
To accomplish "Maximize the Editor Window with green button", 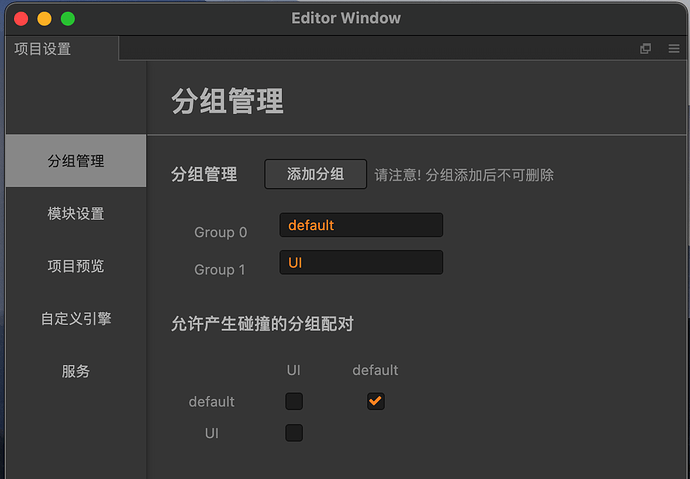I will pos(68,18).
